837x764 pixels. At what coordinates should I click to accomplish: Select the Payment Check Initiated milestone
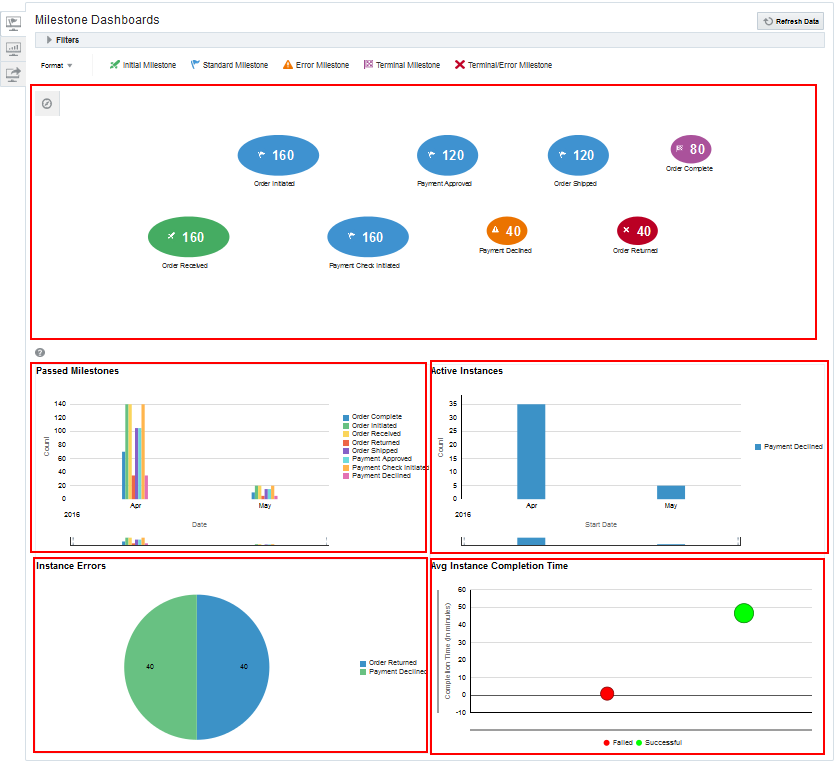pyautogui.click(x=368, y=237)
